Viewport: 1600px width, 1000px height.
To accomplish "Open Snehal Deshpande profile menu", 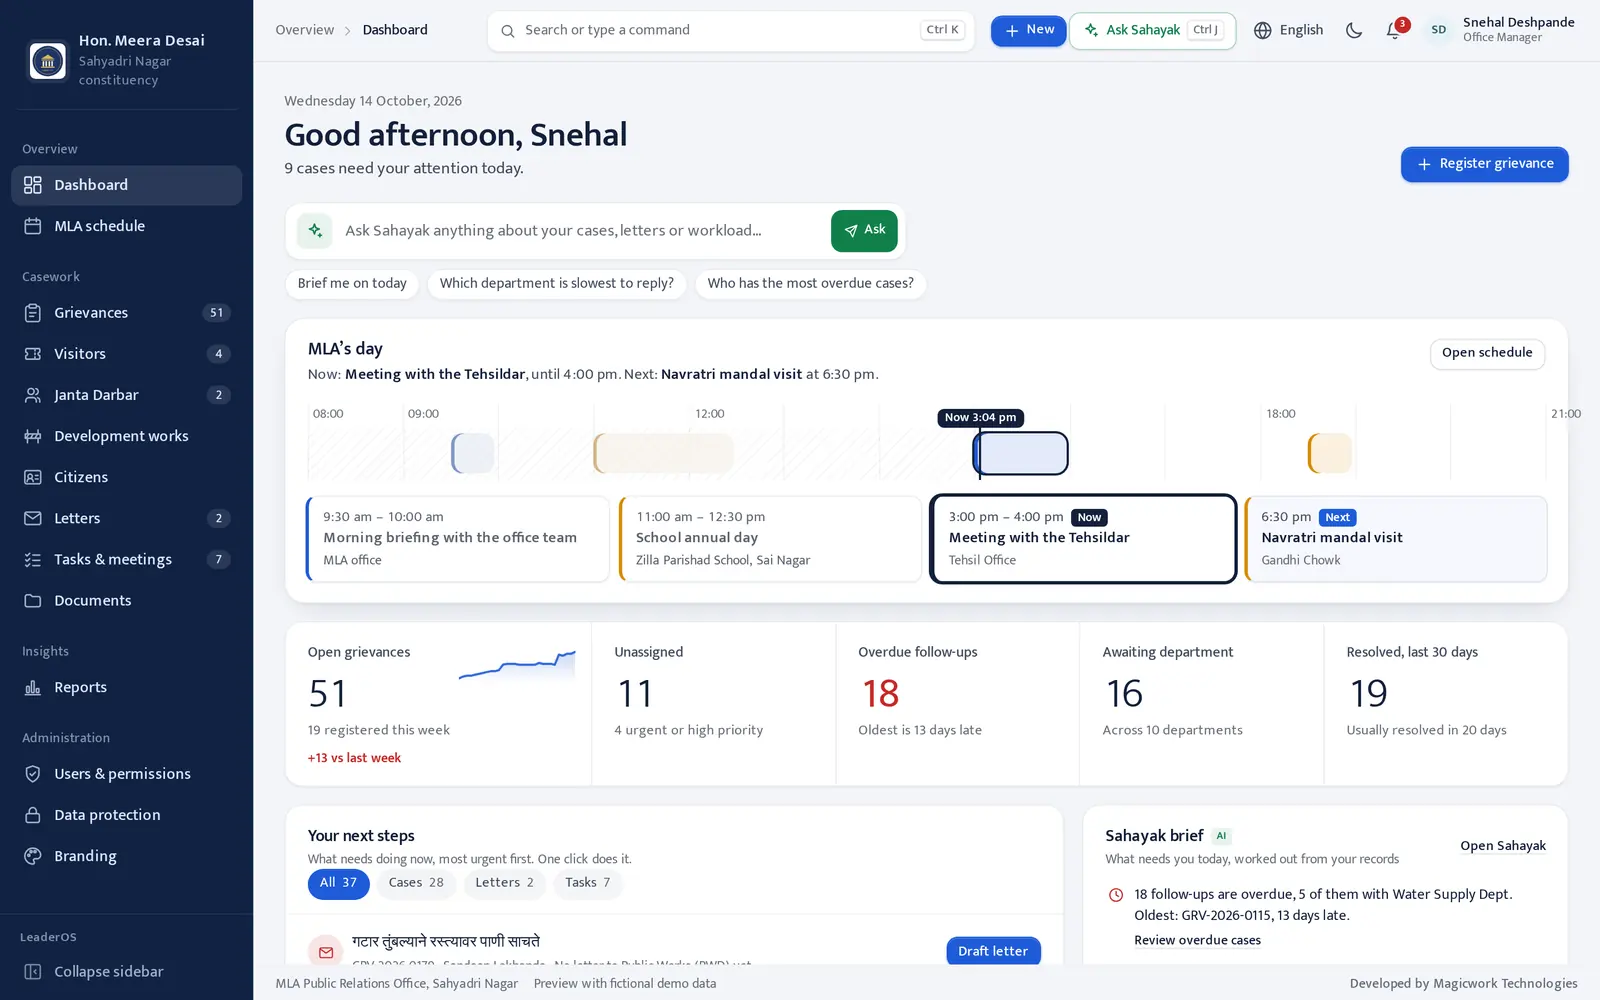I will click(x=1500, y=30).
